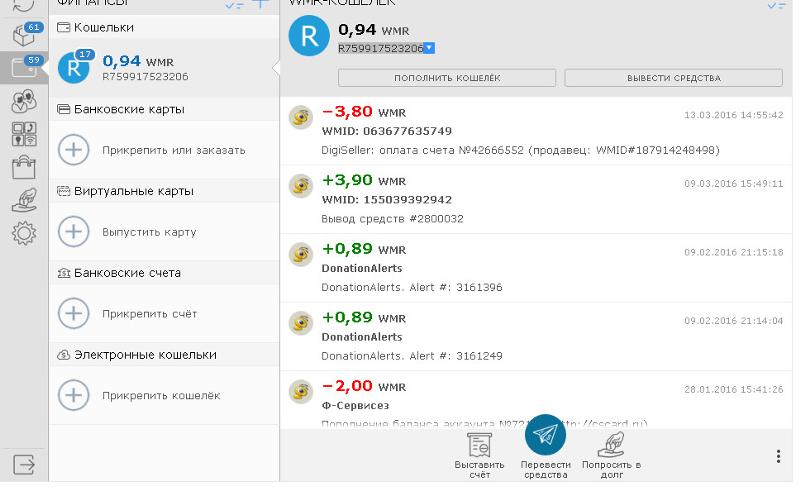Click DonationAlerts. Alert #: 3161396 text
800x487 pixels.
tap(412, 287)
